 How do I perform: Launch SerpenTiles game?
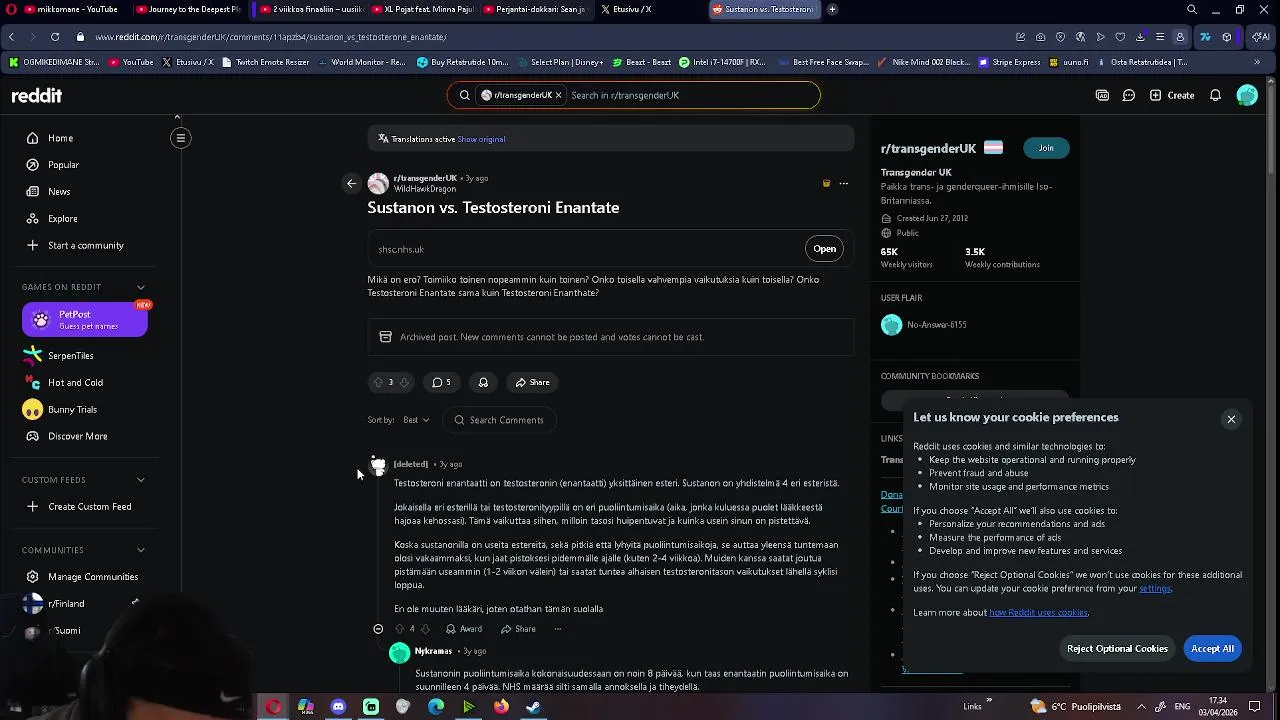(71, 356)
